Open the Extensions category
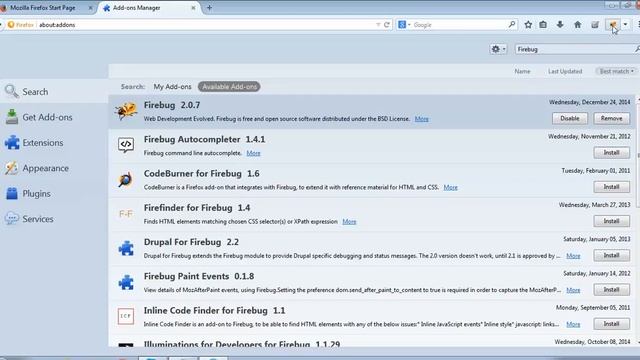The width and height of the screenshot is (640, 360). click(x=54, y=143)
